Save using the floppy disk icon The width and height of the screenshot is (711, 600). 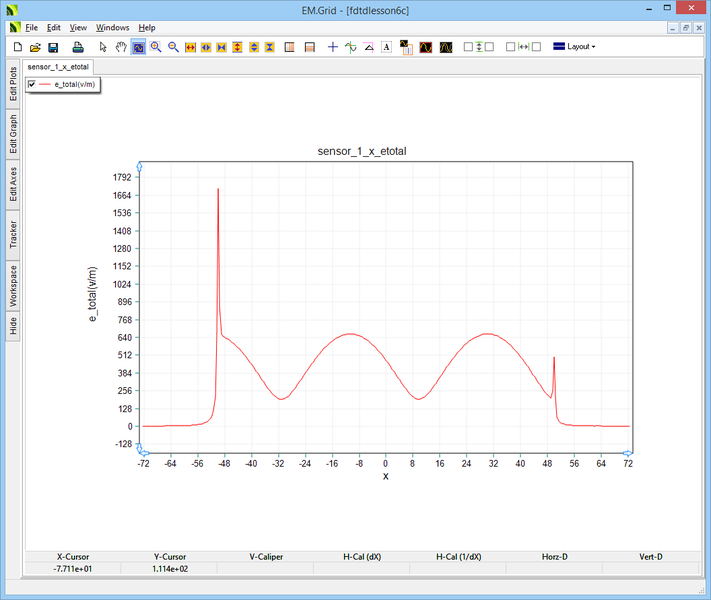[53, 47]
